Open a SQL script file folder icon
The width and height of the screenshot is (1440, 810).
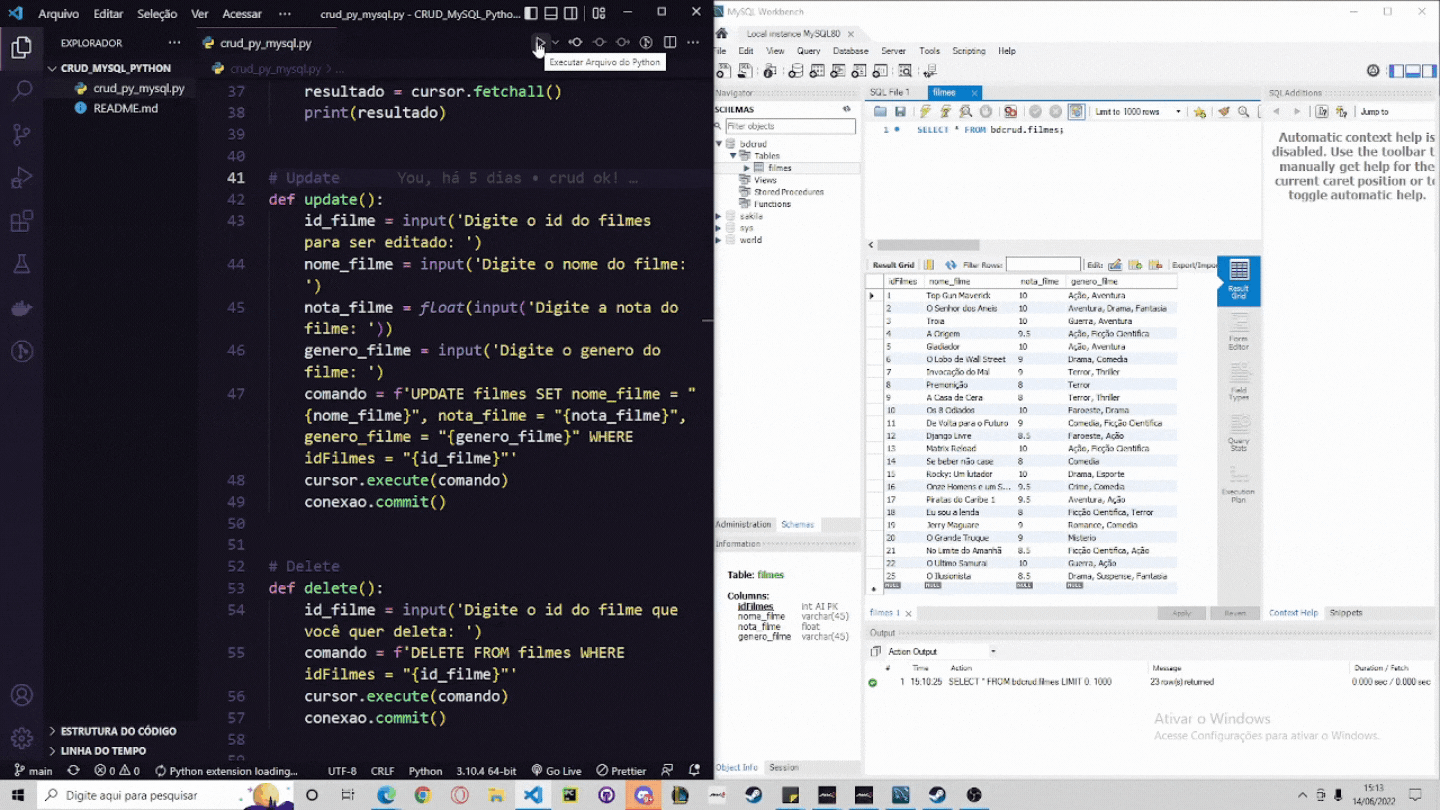[880, 112]
